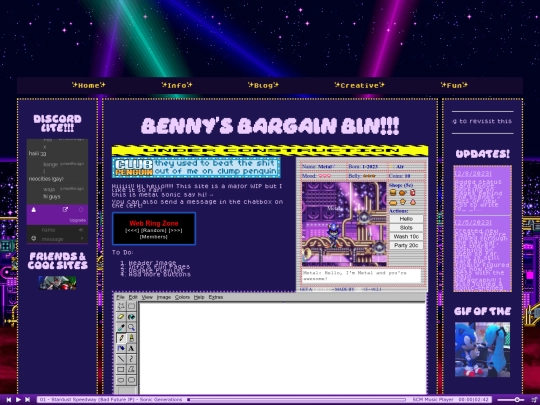Select the Magnifier tool
The image size is (540, 405).
tap(131, 327)
